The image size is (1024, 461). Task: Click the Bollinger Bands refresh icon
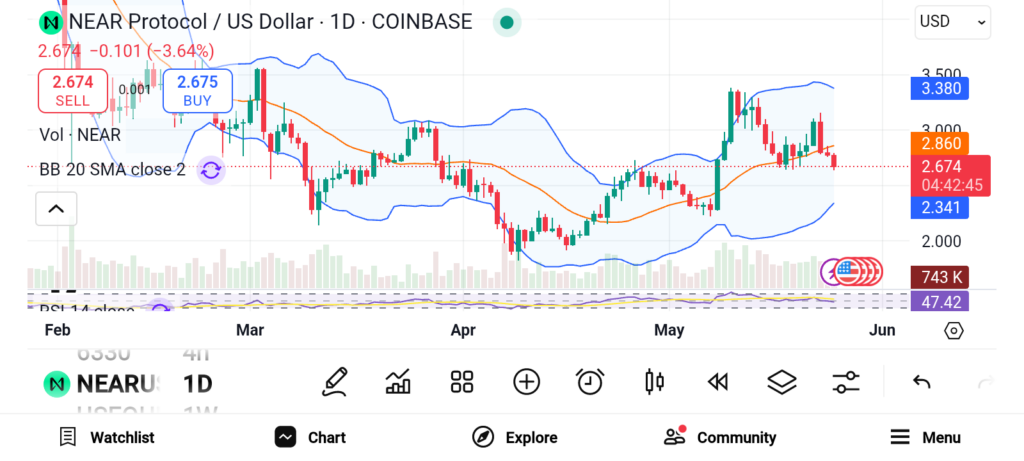(x=210, y=170)
